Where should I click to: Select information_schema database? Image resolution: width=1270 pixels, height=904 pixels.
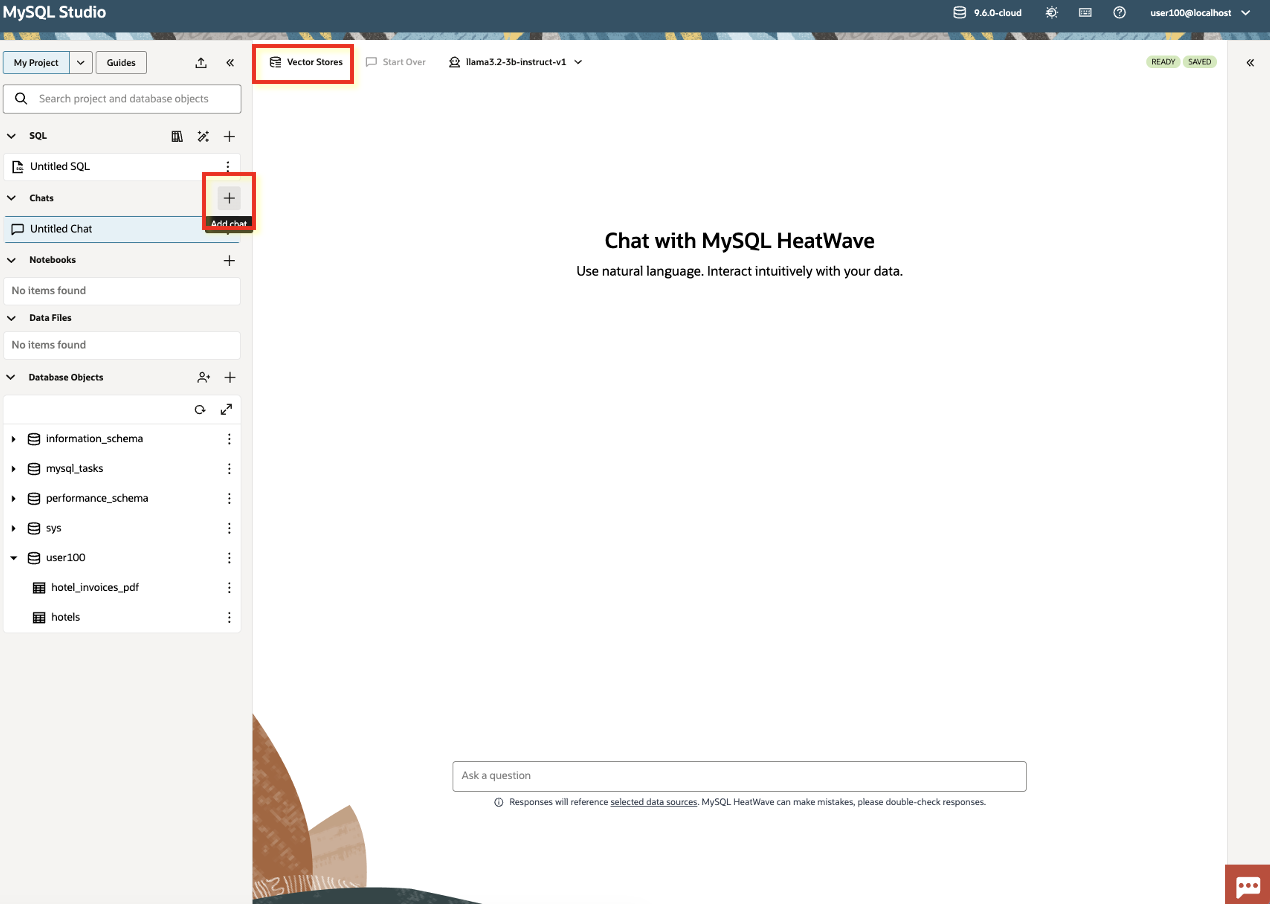click(x=94, y=439)
